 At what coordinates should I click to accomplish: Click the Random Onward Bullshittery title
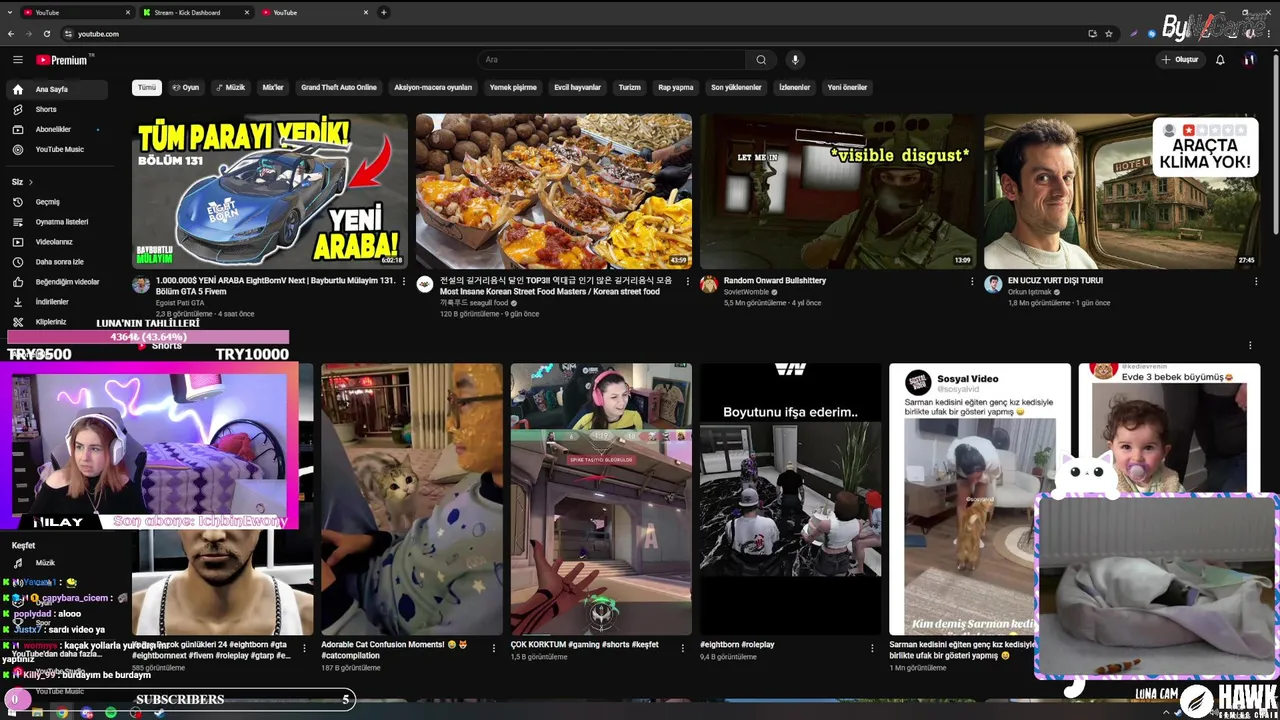775,281
